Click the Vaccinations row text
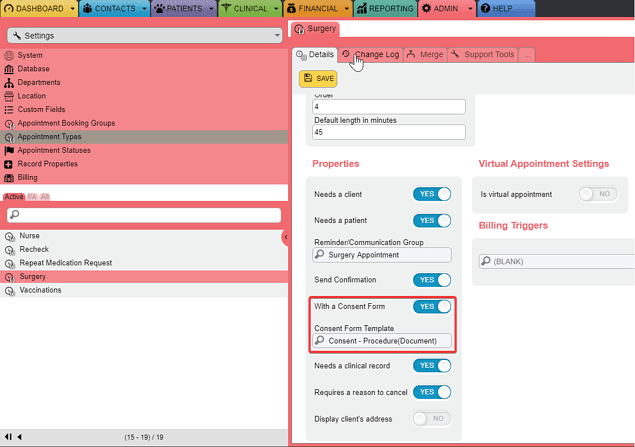 click(x=40, y=290)
